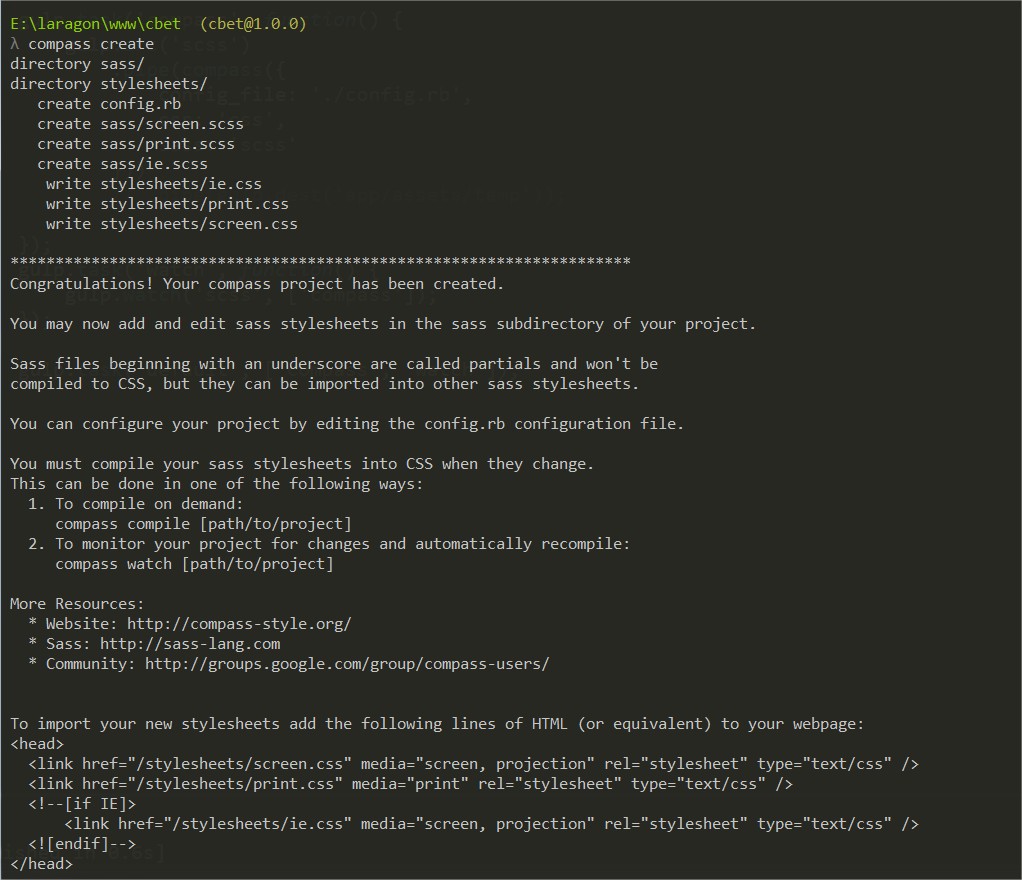Click the 'compass create' command text

pos(91,44)
